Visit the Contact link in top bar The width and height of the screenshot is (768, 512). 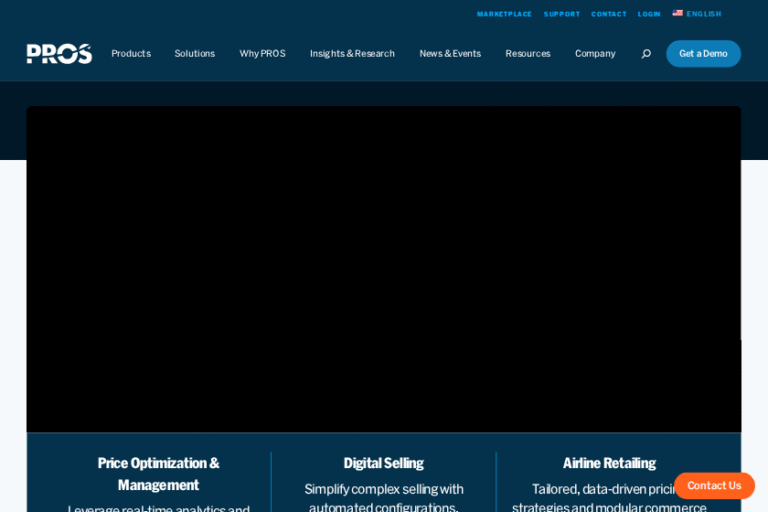click(x=608, y=14)
